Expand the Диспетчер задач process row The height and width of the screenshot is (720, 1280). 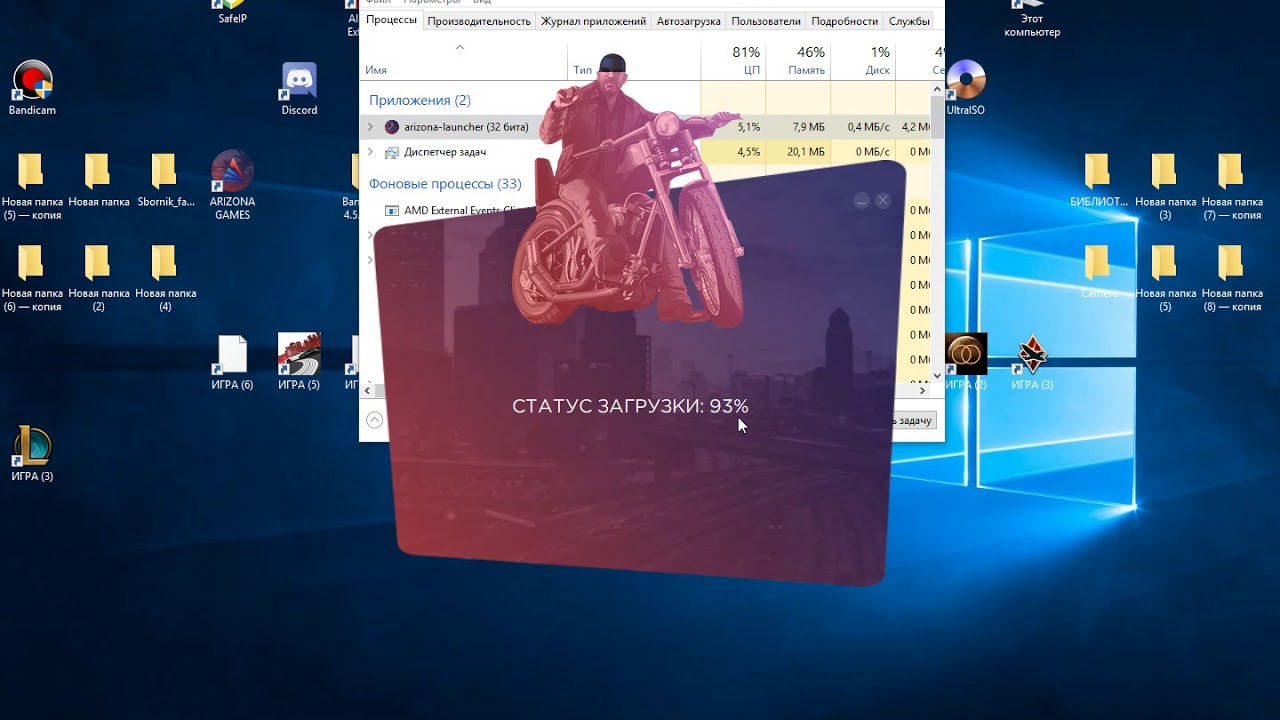(x=370, y=152)
